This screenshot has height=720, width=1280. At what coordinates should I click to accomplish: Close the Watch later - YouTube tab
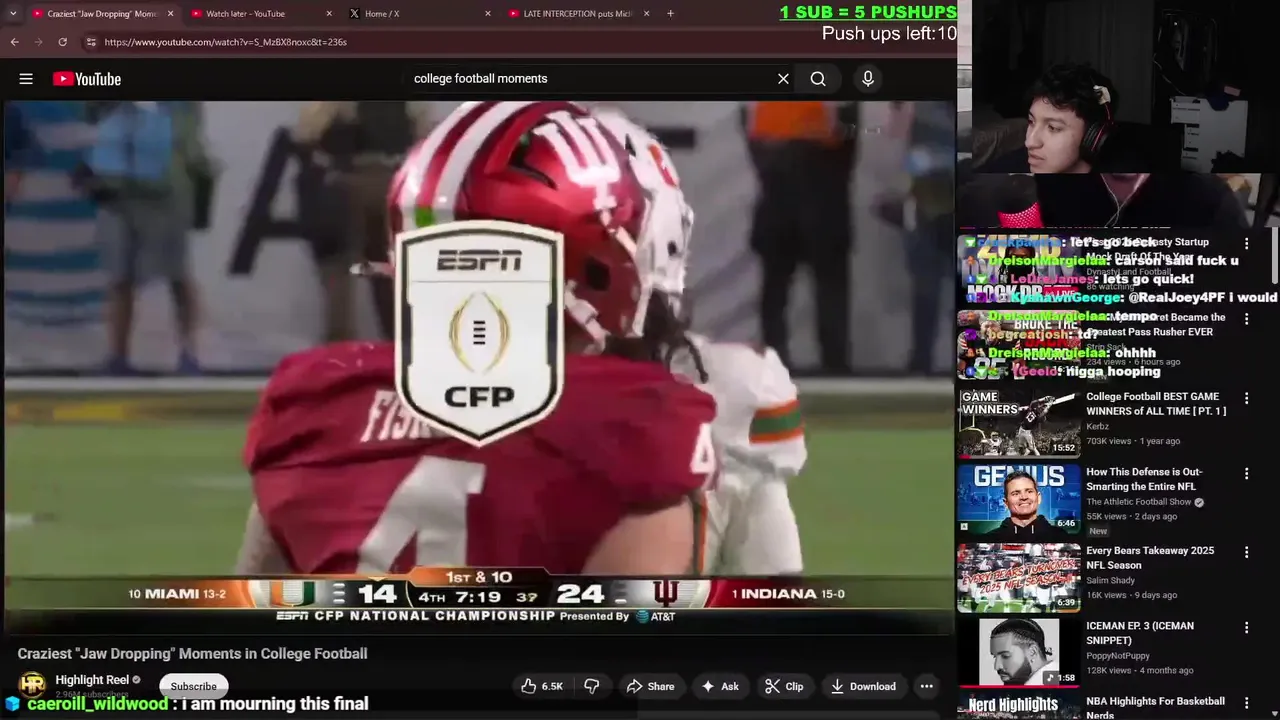pyautogui.click(x=329, y=14)
